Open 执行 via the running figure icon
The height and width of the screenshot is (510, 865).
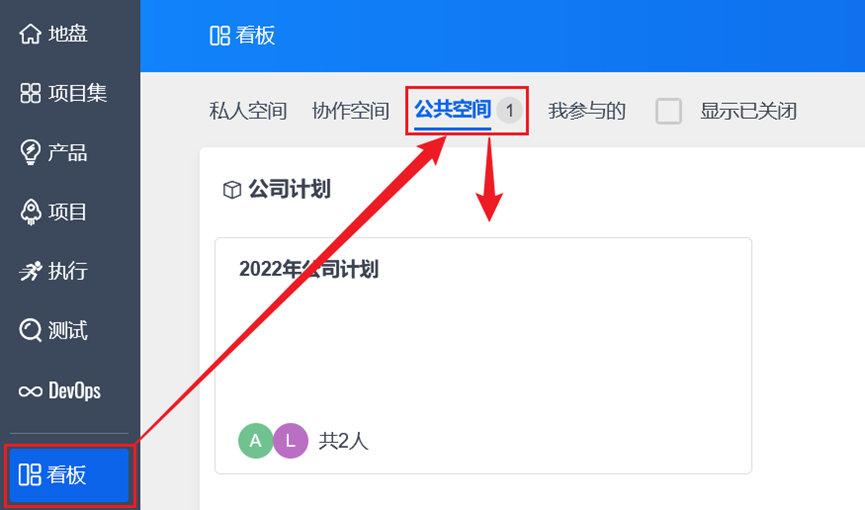point(30,271)
